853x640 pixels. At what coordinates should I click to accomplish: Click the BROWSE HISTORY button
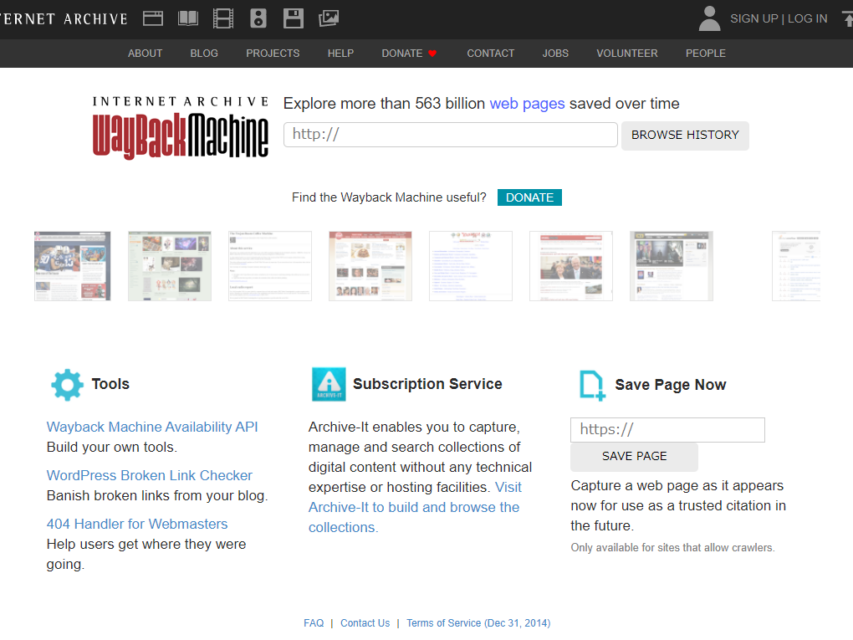tap(685, 135)
